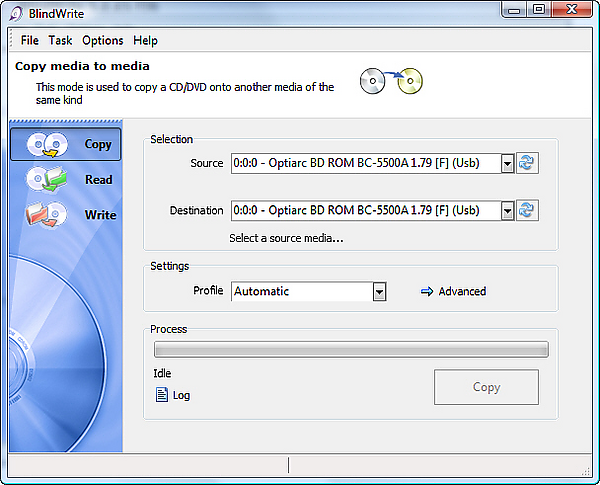Open the Advanced settings link
Screen dimensions: 600x485
(x=462, y=291)
